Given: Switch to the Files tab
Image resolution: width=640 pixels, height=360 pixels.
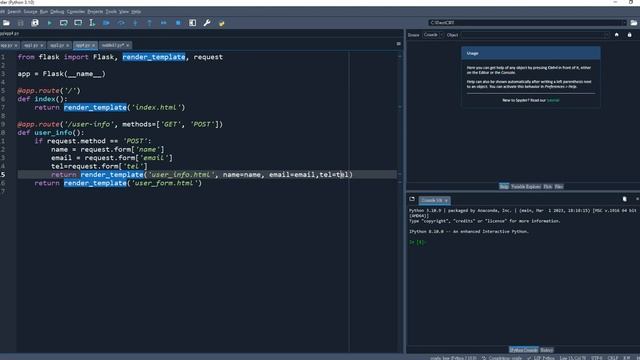Looking at the screenshot, I should point(559,187).
